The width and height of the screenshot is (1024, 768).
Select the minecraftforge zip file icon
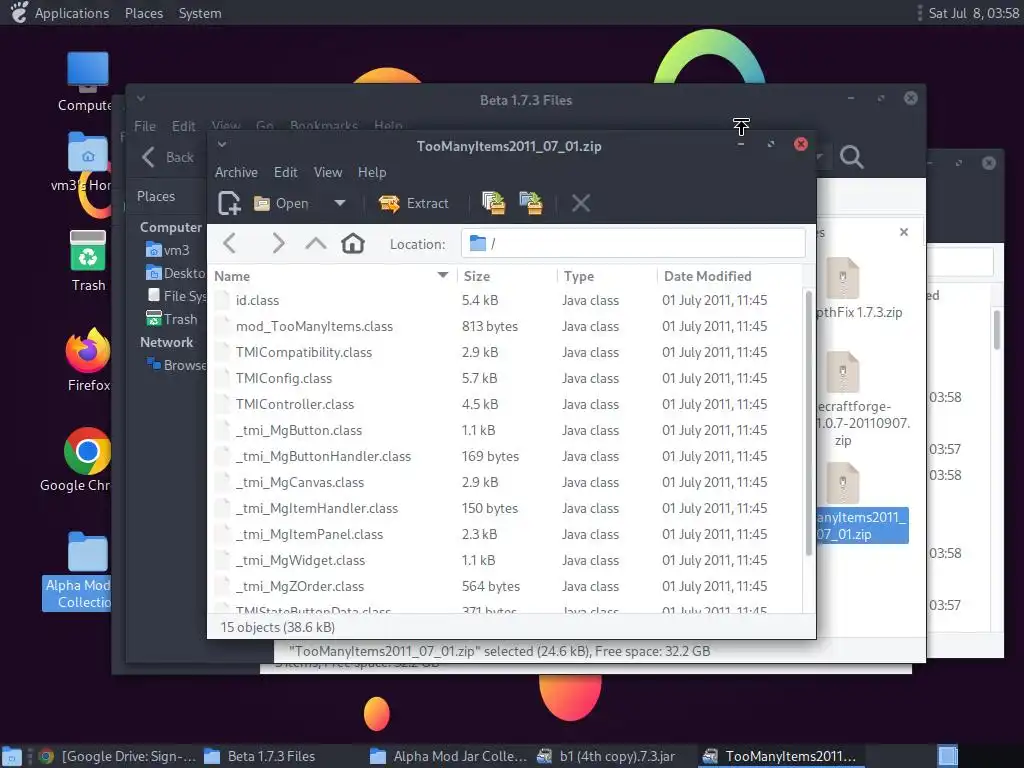click(843, 373)
